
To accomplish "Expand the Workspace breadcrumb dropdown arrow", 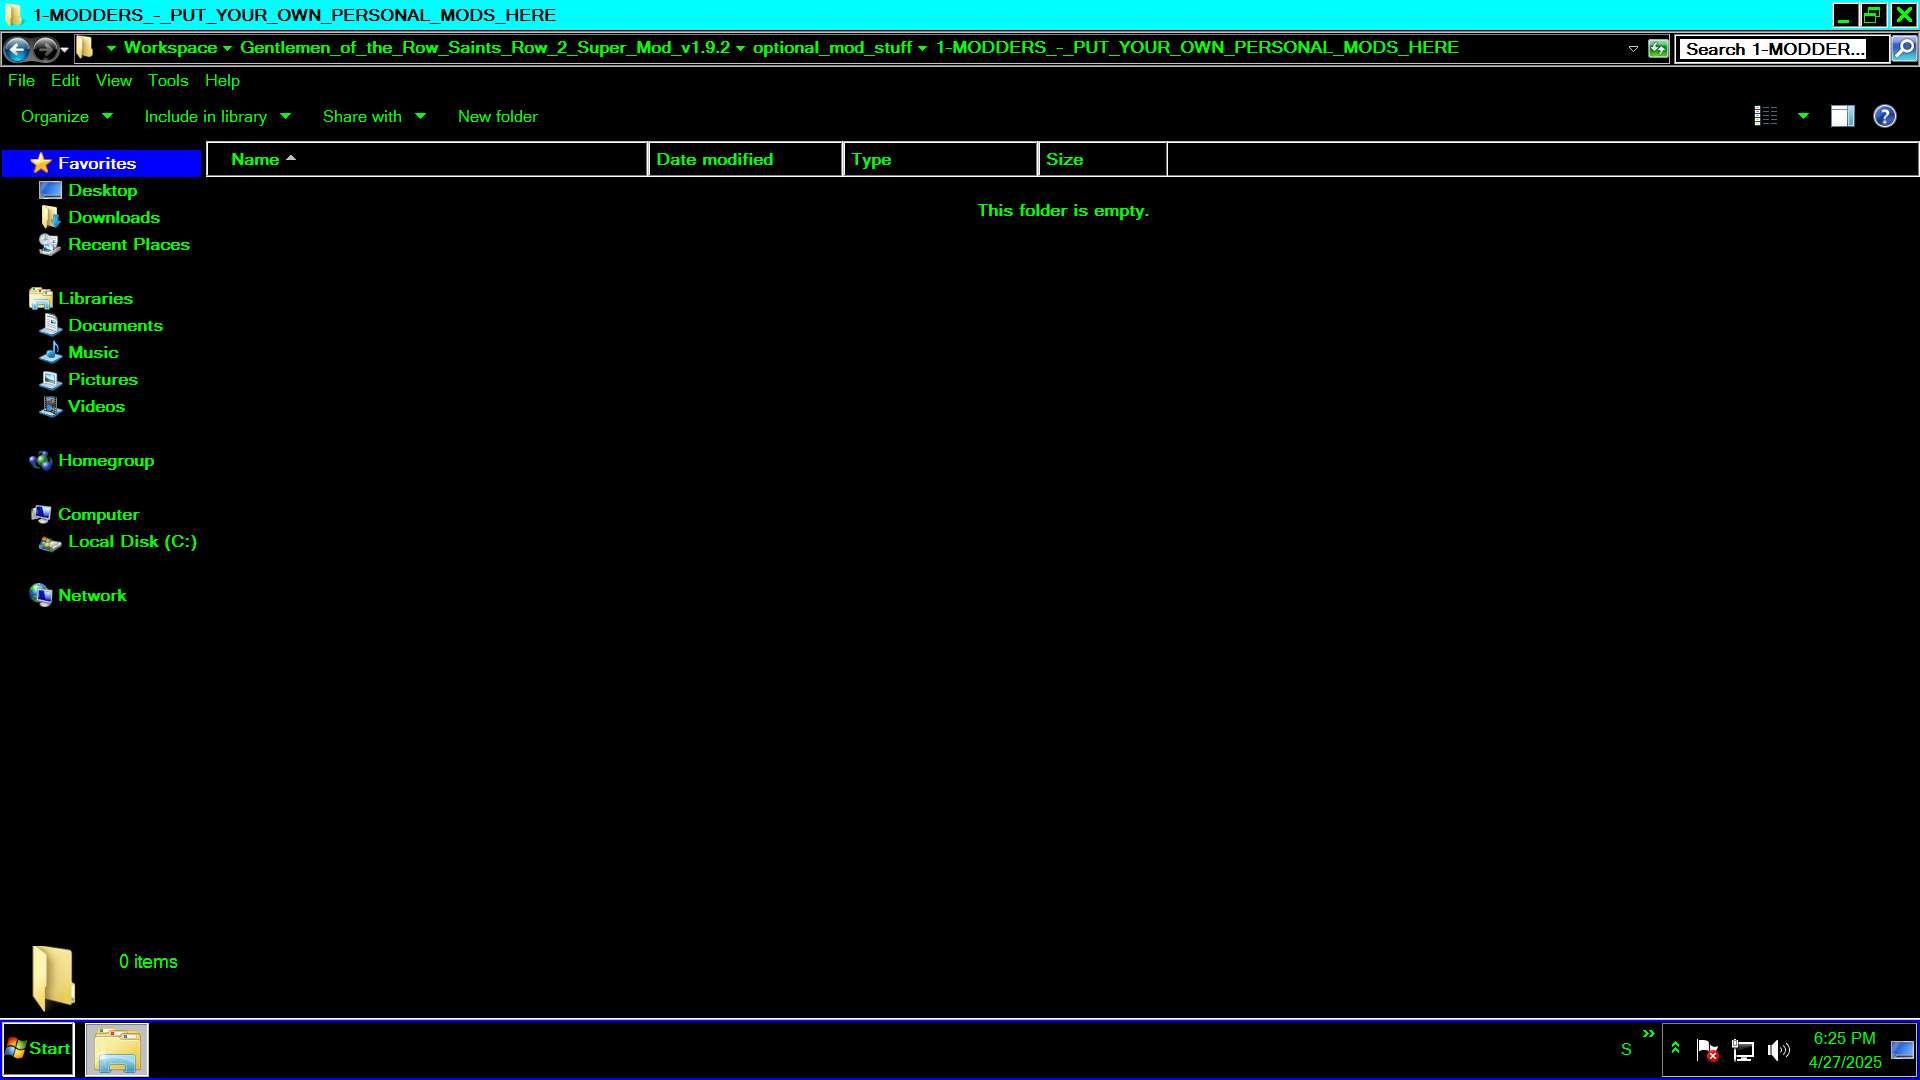I will (x=228, y=48).
